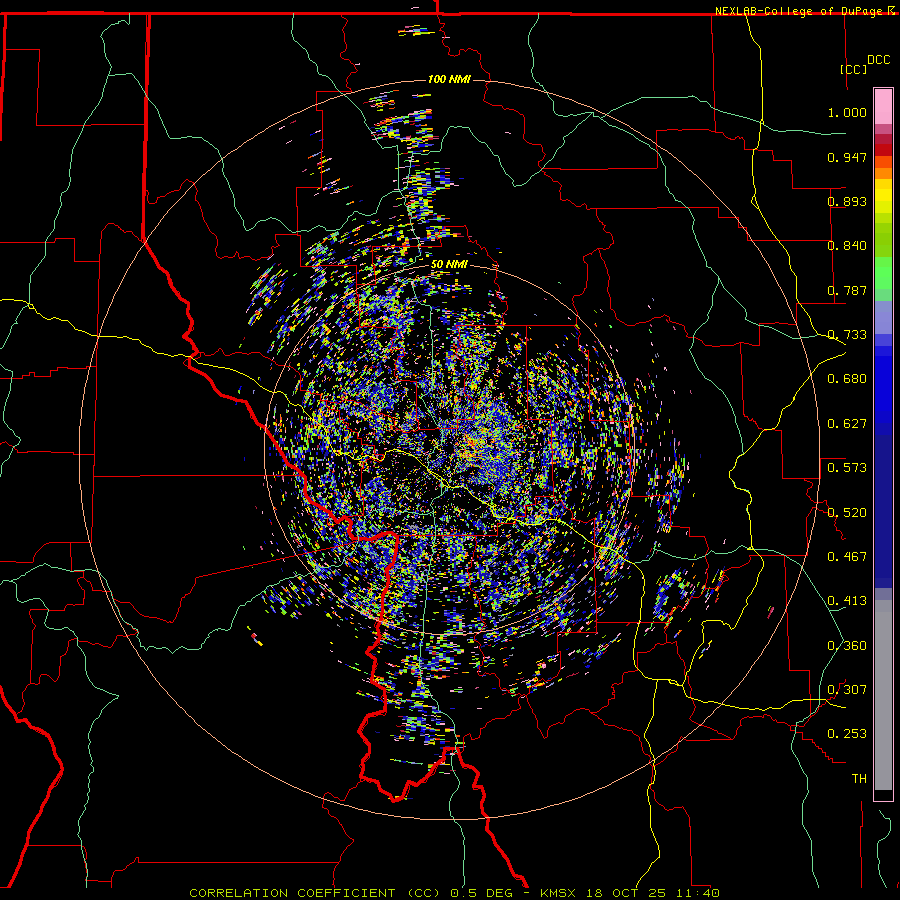The width and height of the screenshot is (900, 900).
Task: Click the 0.680 legend value
Action: point(847,379)
